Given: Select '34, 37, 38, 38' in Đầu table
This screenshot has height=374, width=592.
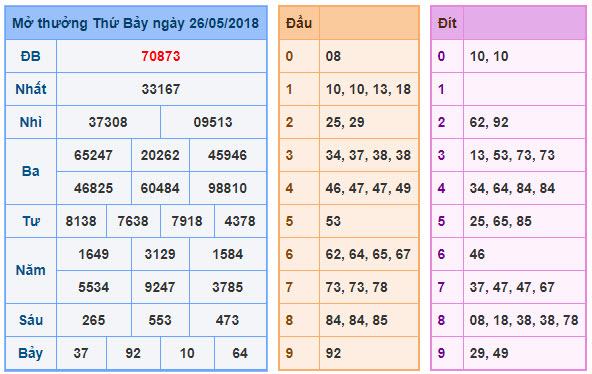Looking at the screenshot, I should point(368,155).
